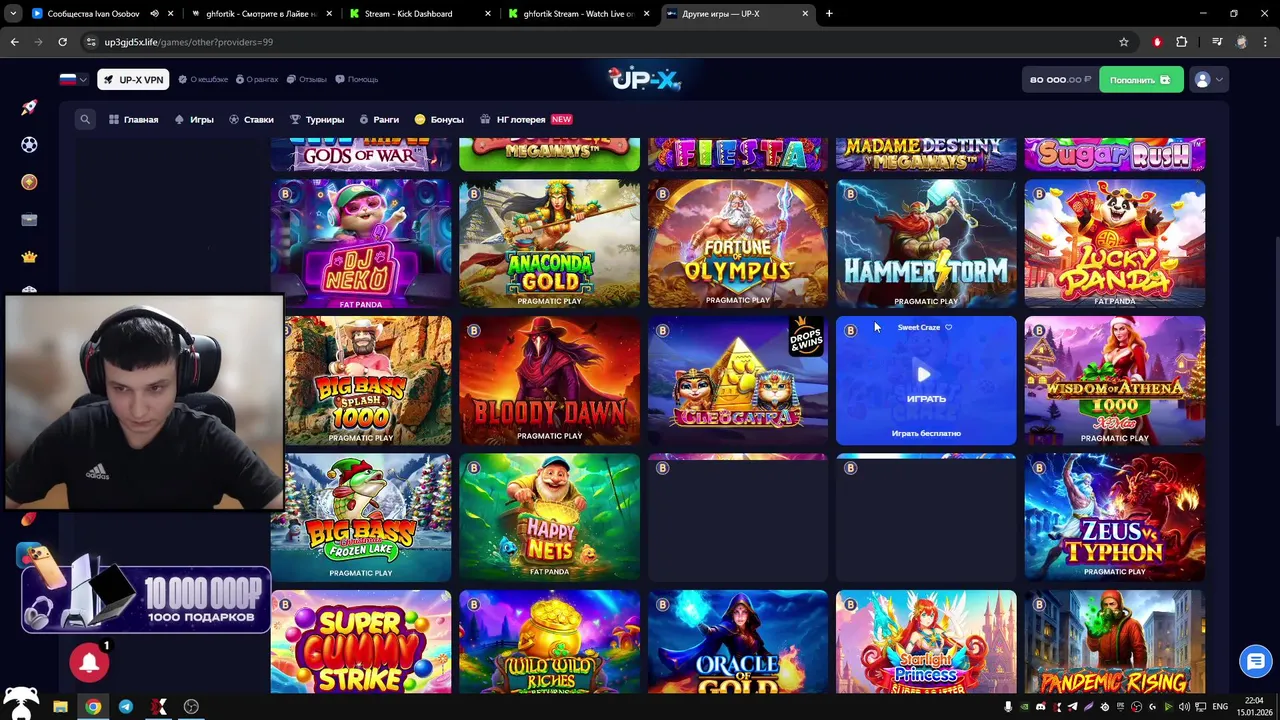Viewport: 1280px width, 720px height.
Task: Open the О рангах link
Action: coord(257,79)
